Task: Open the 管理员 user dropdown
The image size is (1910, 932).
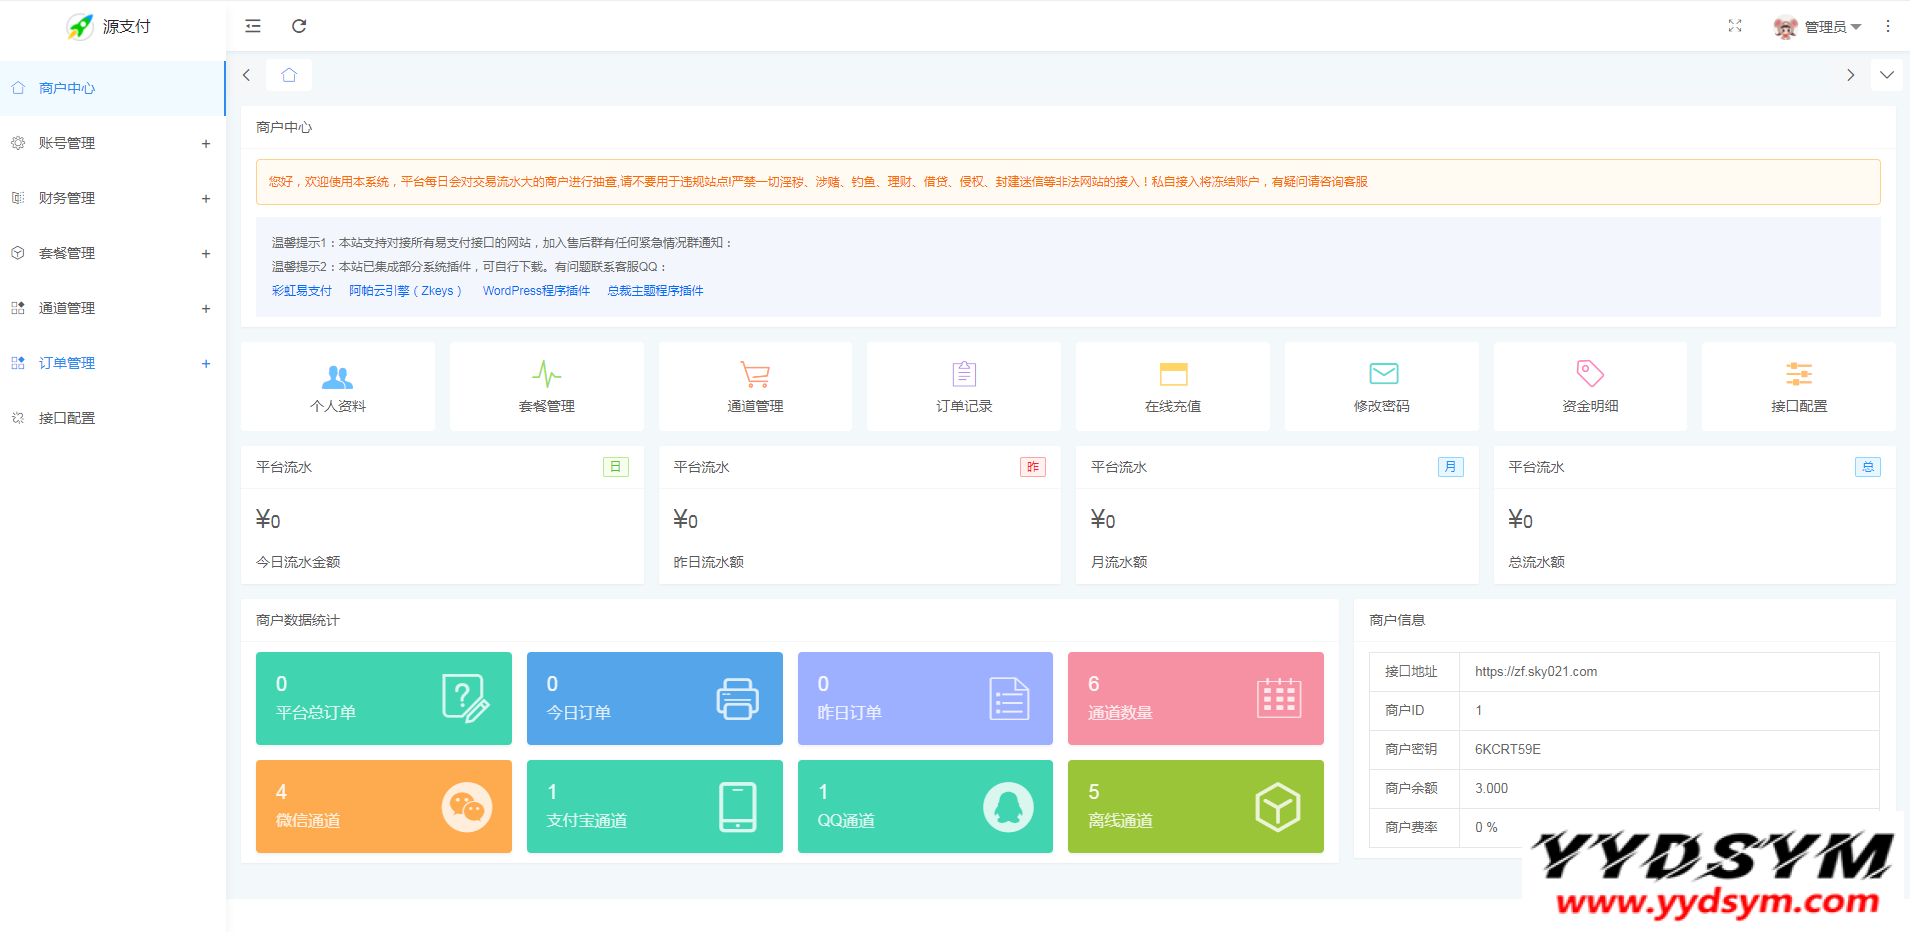Action: pyautogui.click(x=1818, y=27)
